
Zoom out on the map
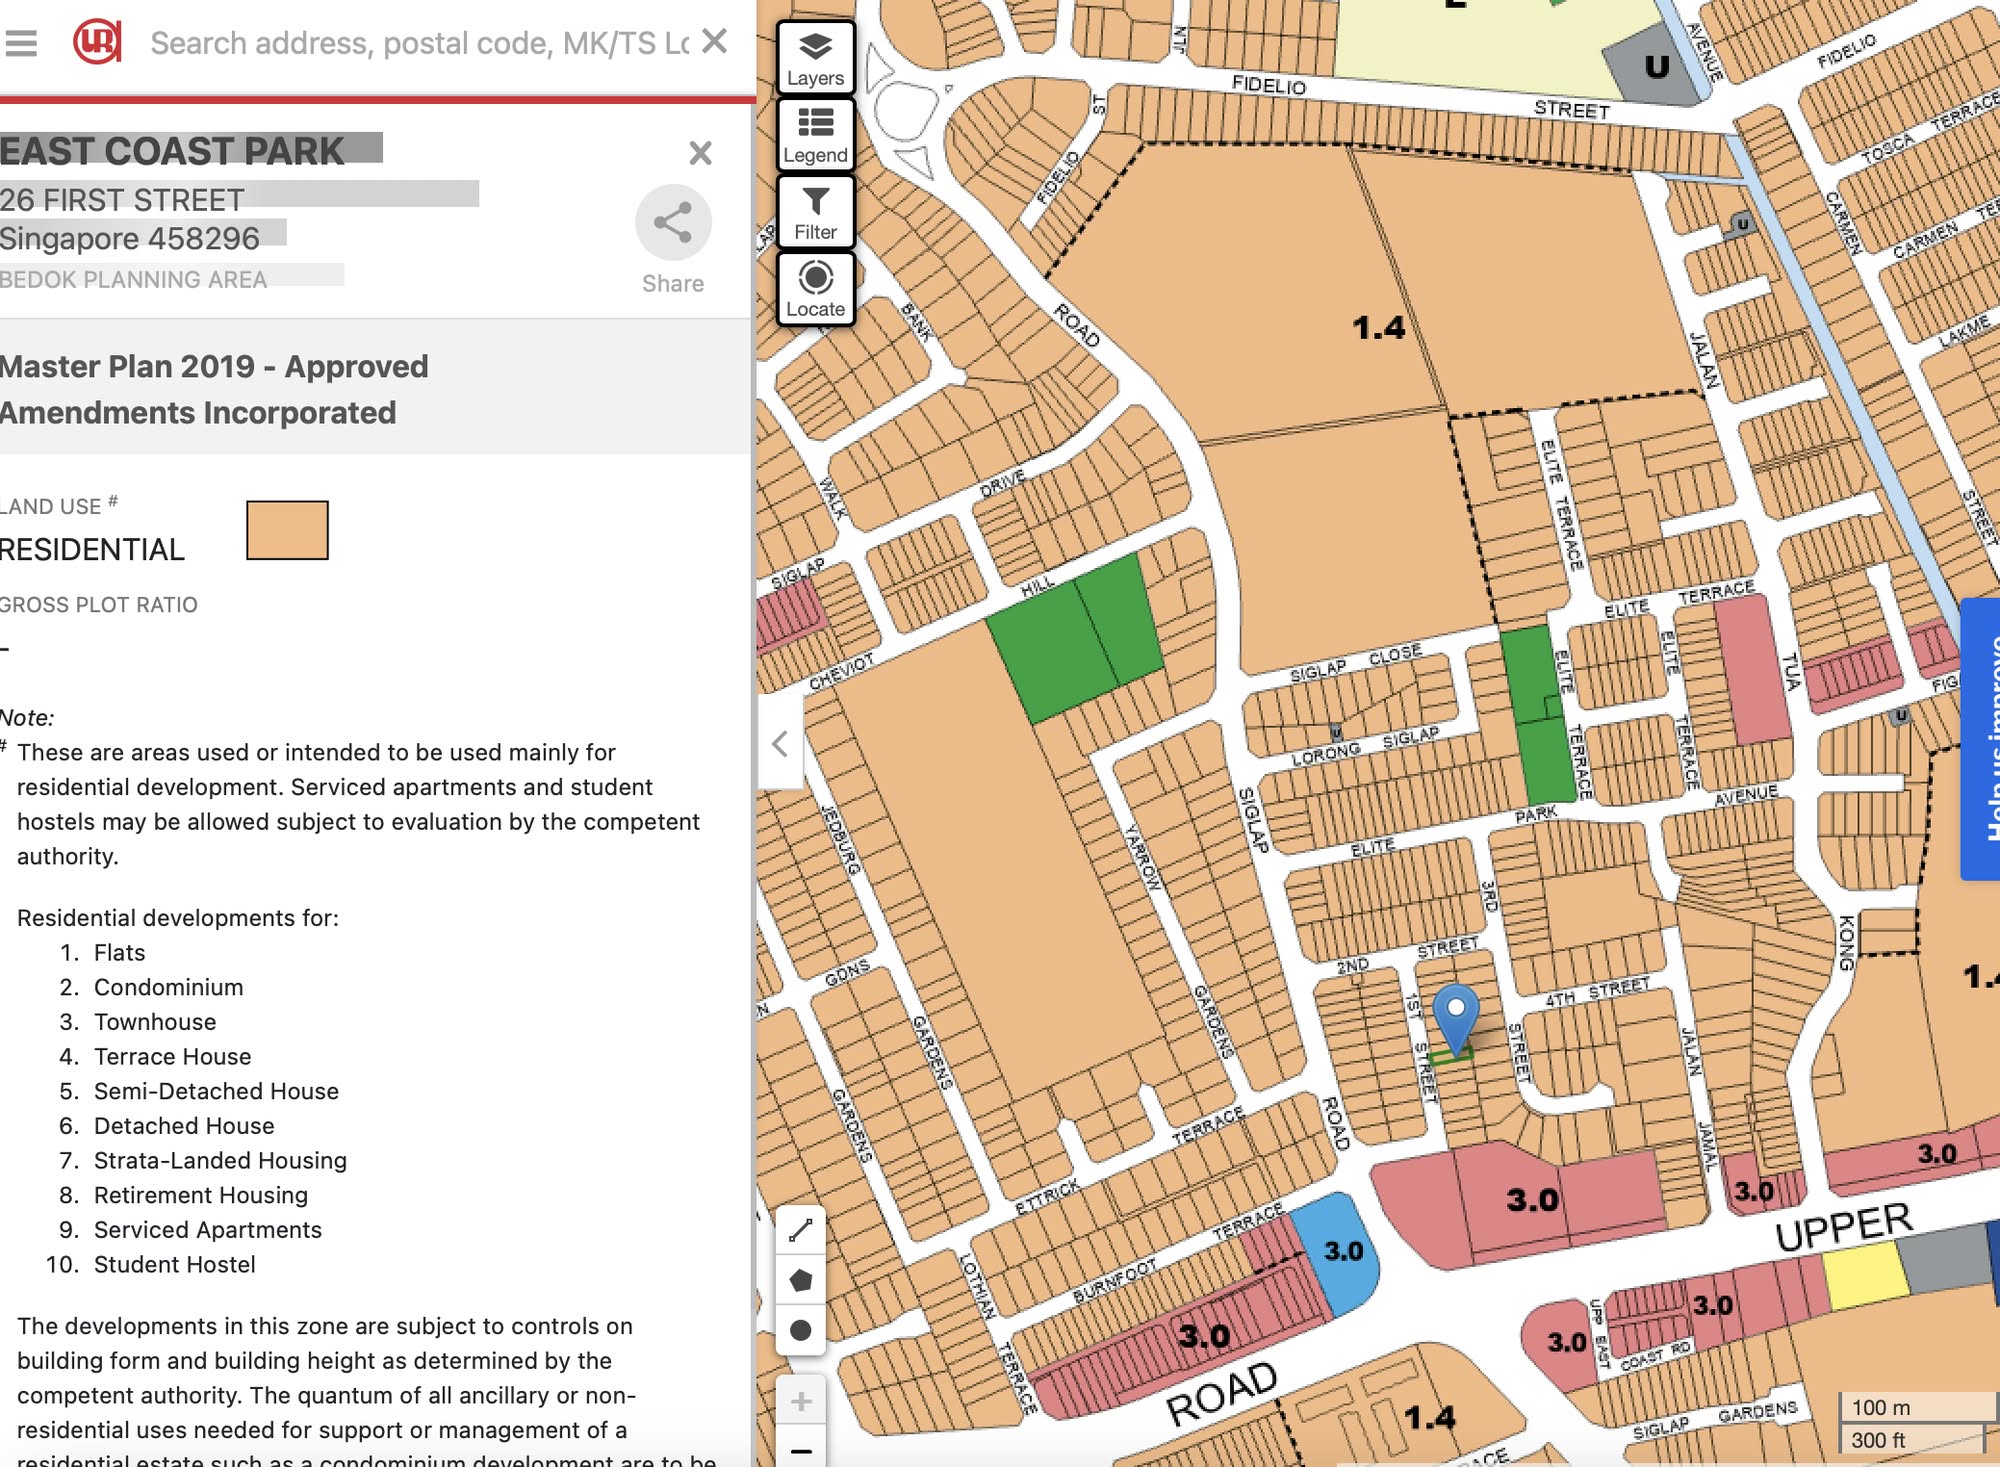tap(800, 1449)
